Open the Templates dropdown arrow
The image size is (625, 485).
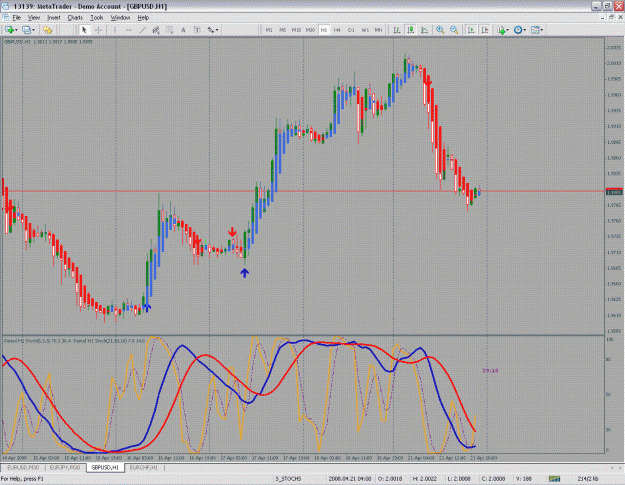pos(542,30)
